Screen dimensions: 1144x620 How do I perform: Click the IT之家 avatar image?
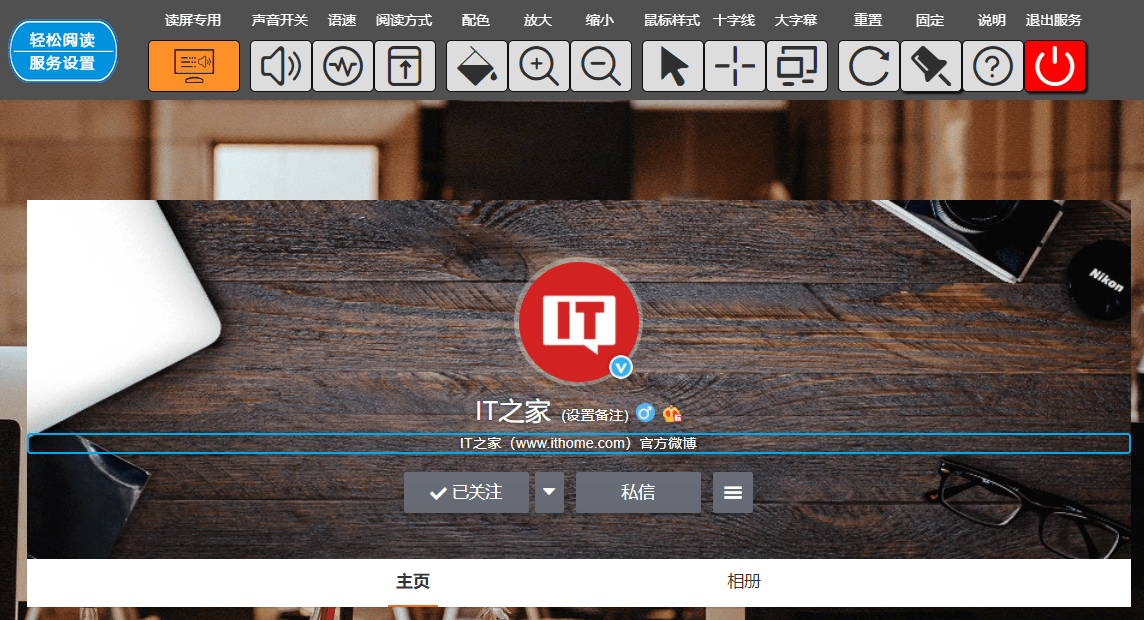coord(578,322)
